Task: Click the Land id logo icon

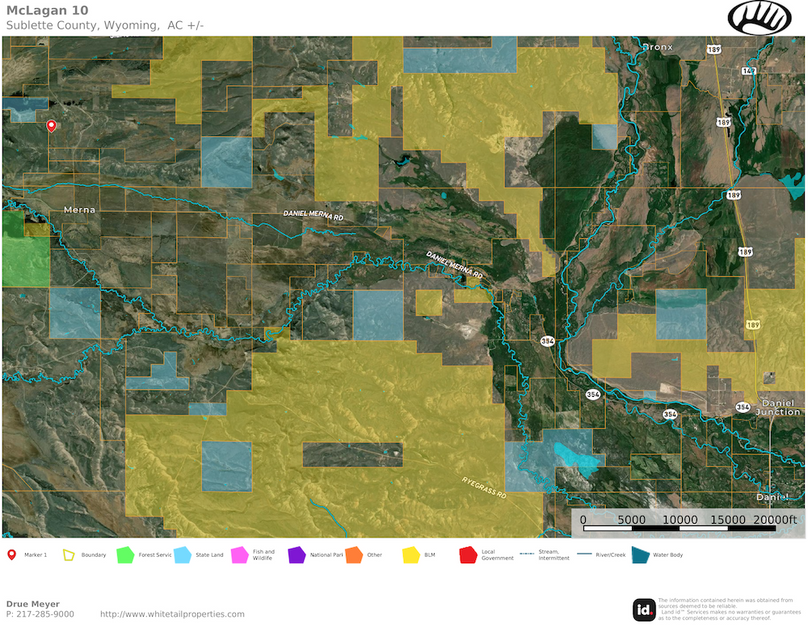Action: [644, 609]
